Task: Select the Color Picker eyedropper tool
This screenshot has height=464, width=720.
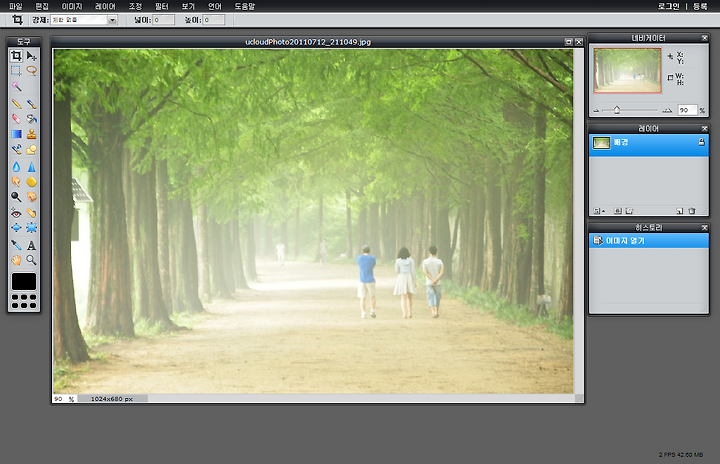Action: (x=16, y=245)
